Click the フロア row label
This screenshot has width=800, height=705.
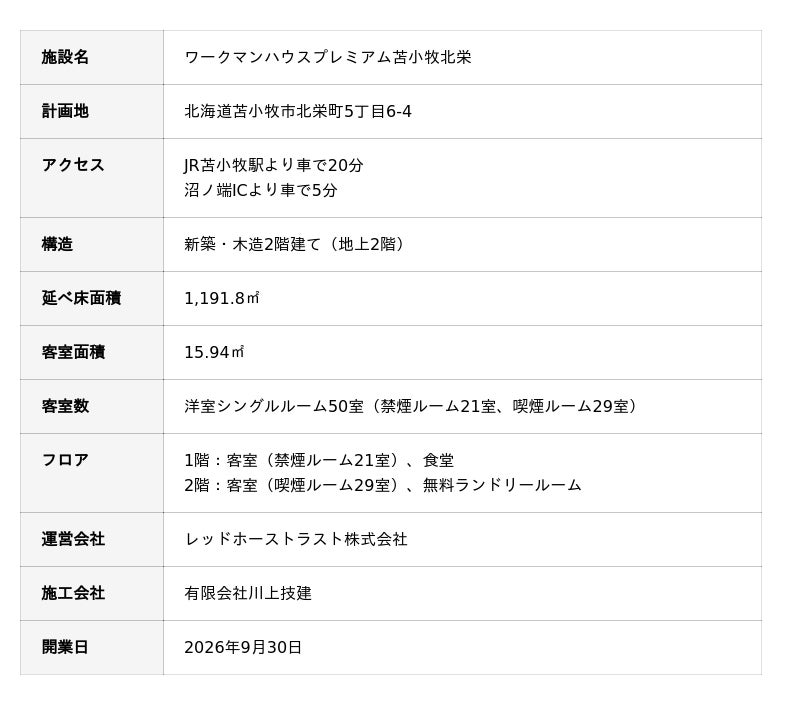(x=65, y=460)
